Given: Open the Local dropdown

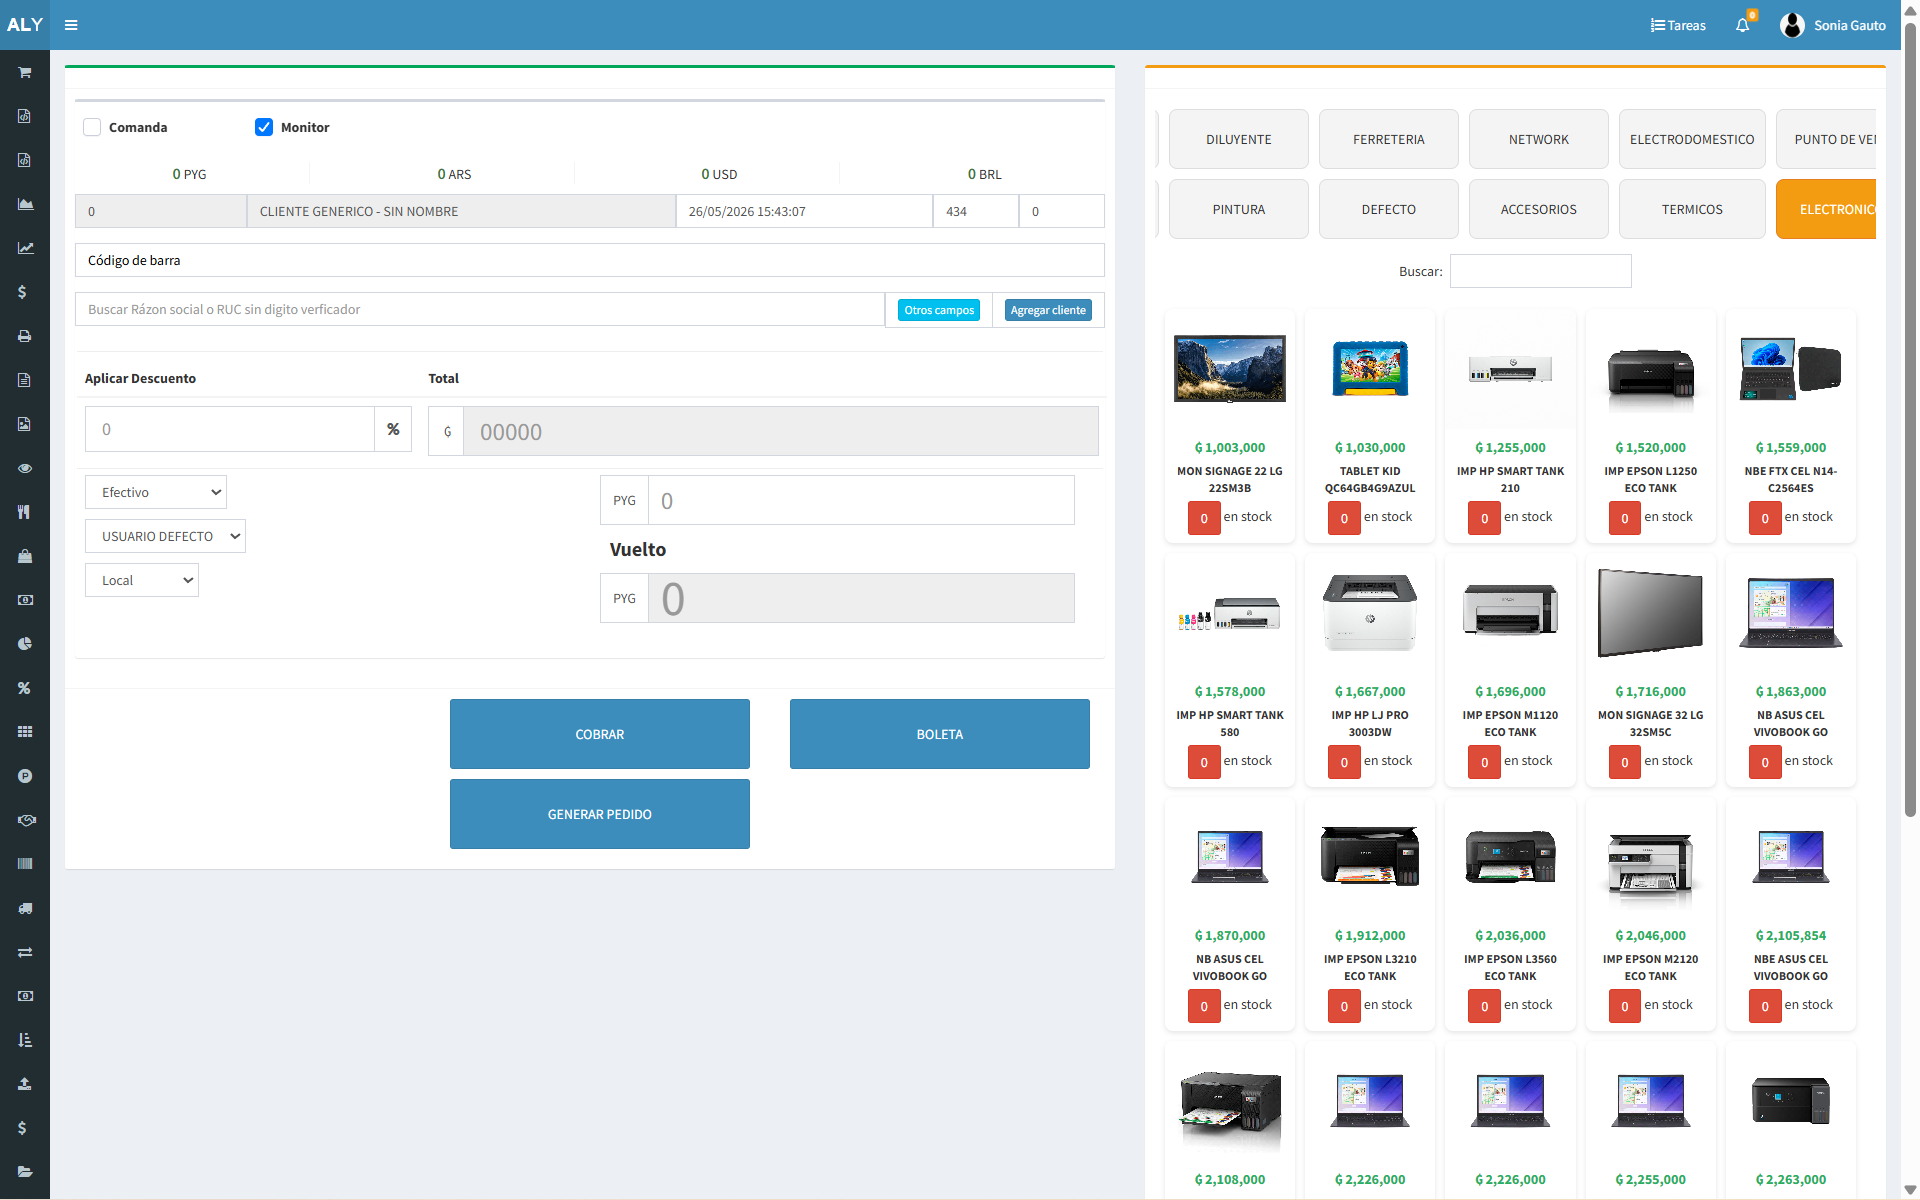Looking at the screenshot, I should [142, 580].
